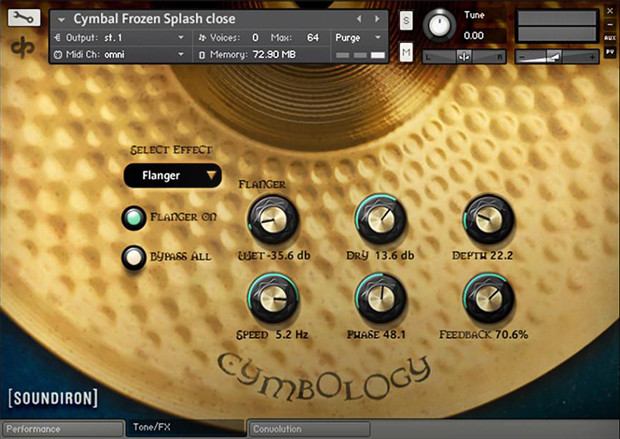Click the Memory 72.90 MB readout
The height and width of the screenshot is (439, 620).
point(274,55)
